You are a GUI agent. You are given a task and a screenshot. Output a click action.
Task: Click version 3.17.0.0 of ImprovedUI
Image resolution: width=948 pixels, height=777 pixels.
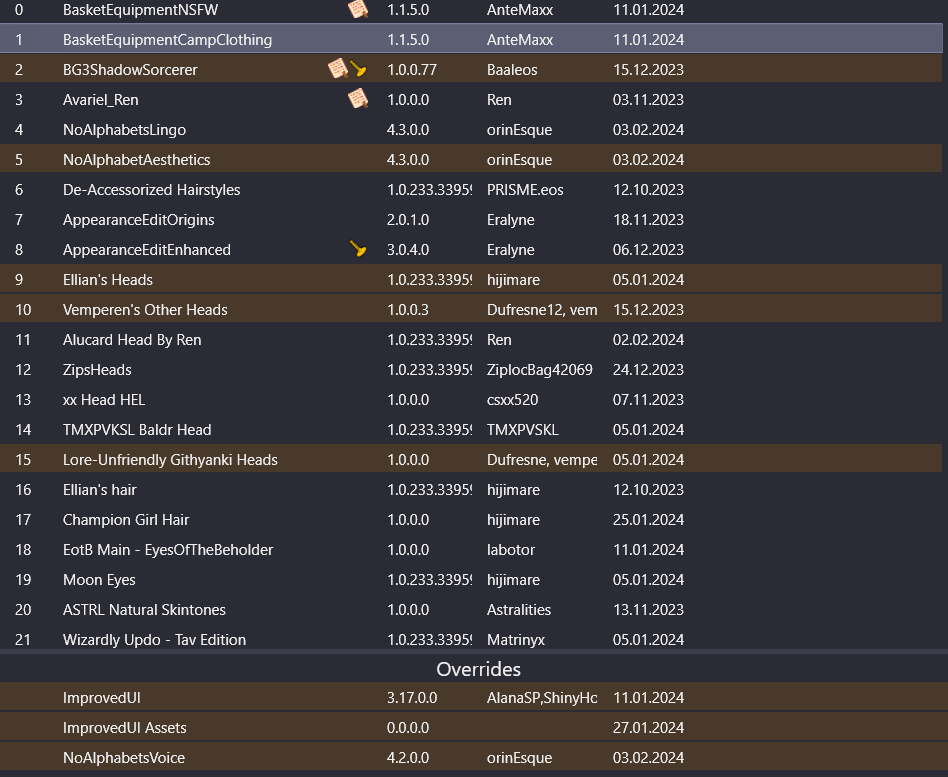click(412, 698)
